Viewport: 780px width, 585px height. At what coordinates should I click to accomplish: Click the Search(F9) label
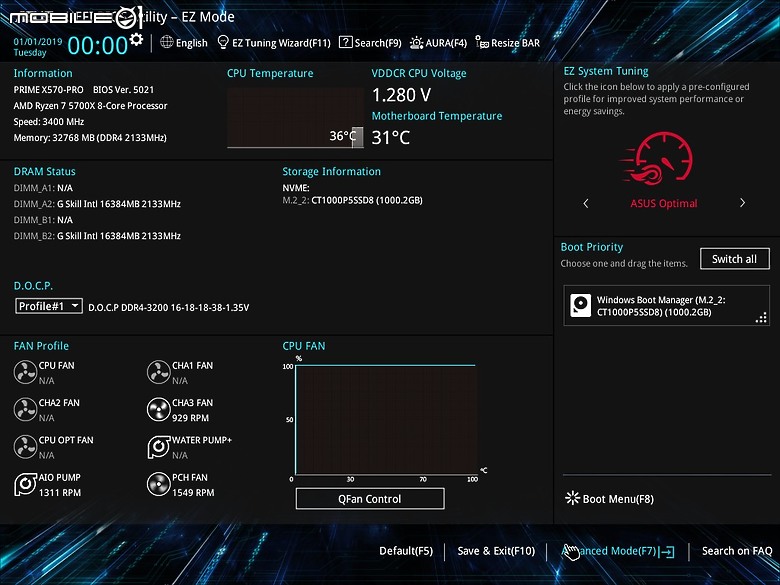[x=378, y=43]
